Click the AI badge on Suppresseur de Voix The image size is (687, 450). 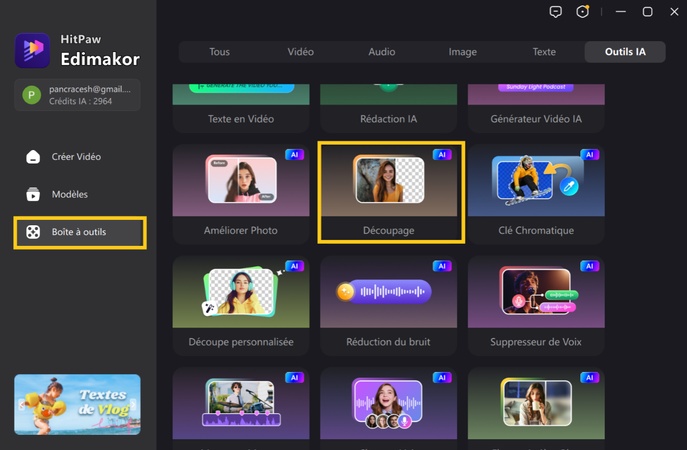pyautogui.click(x=590, y=266)
